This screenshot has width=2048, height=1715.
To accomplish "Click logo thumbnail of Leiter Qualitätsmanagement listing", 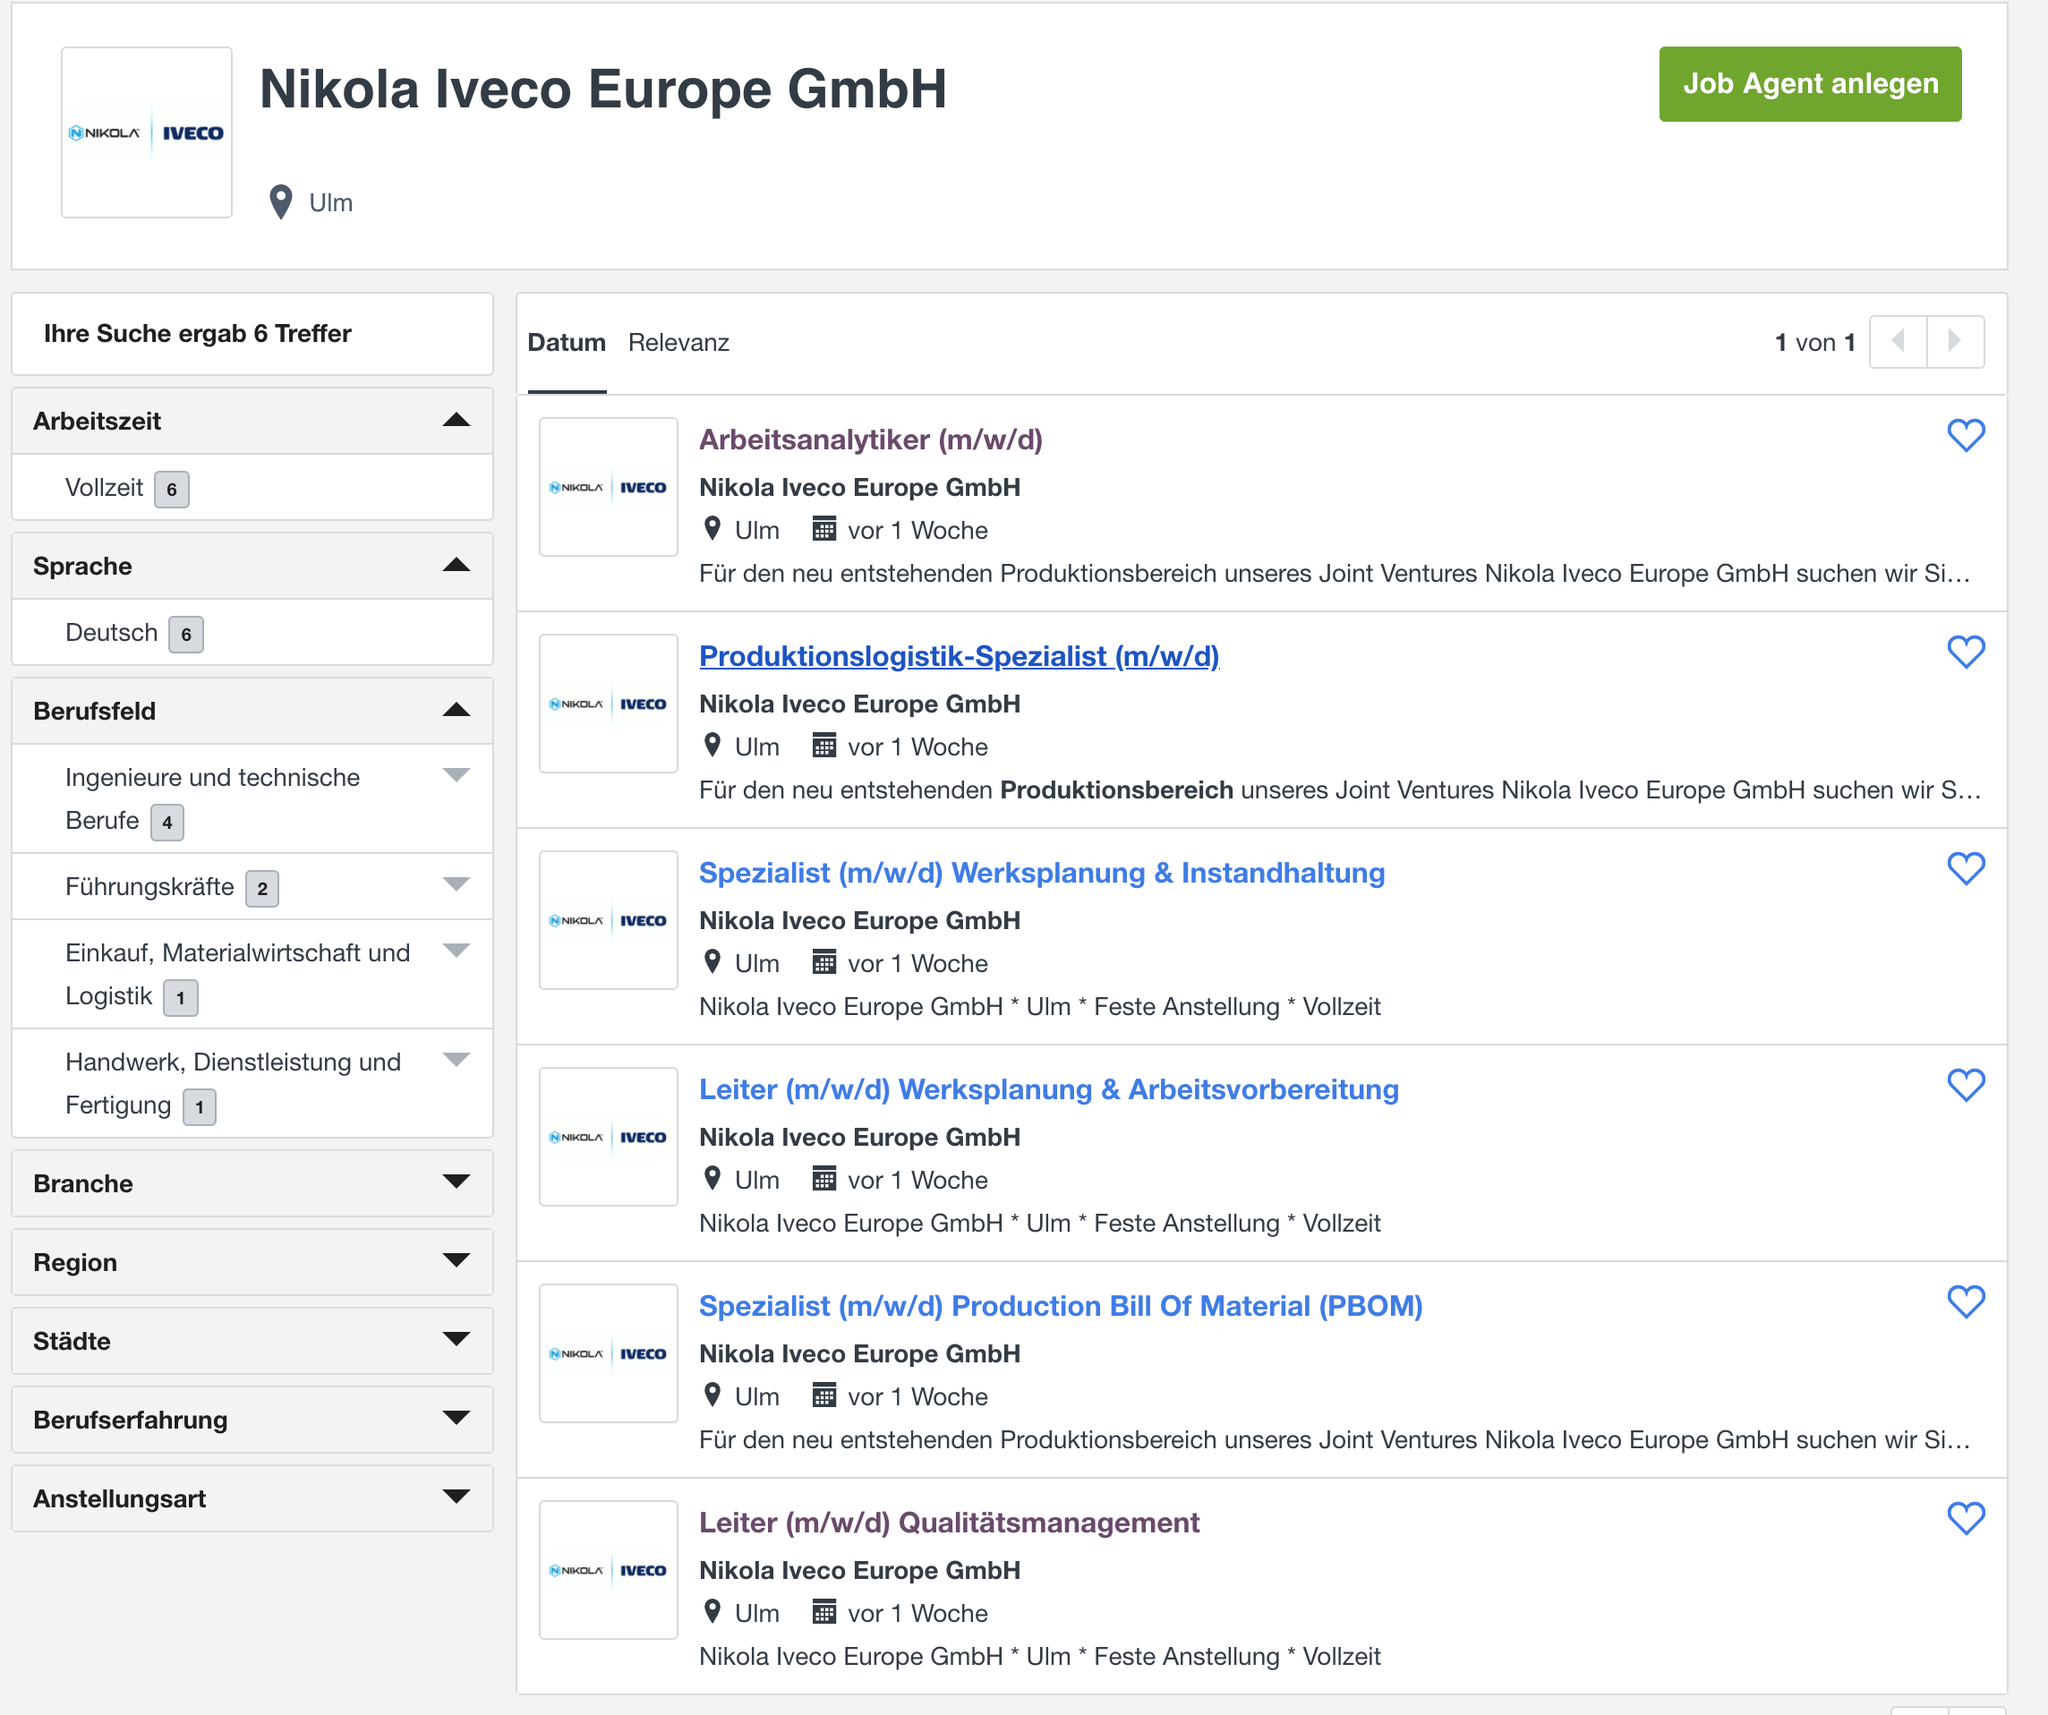I will (x=608, y=1570).
